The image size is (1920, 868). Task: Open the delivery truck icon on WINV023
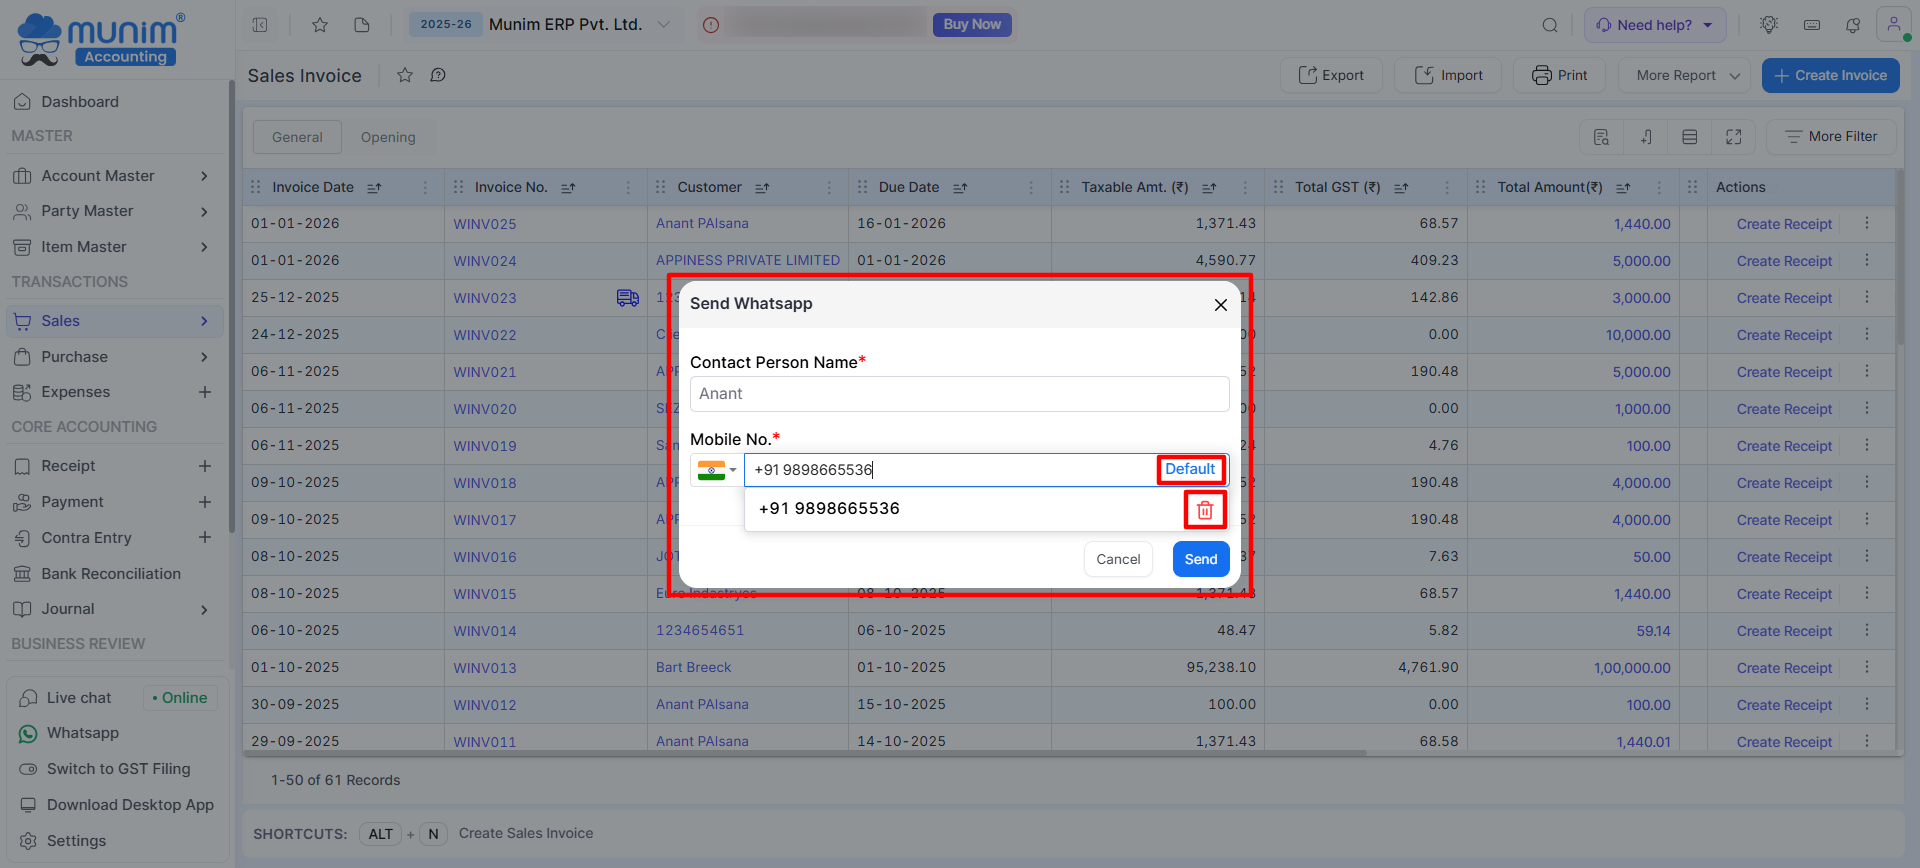(x=627, y=298)
